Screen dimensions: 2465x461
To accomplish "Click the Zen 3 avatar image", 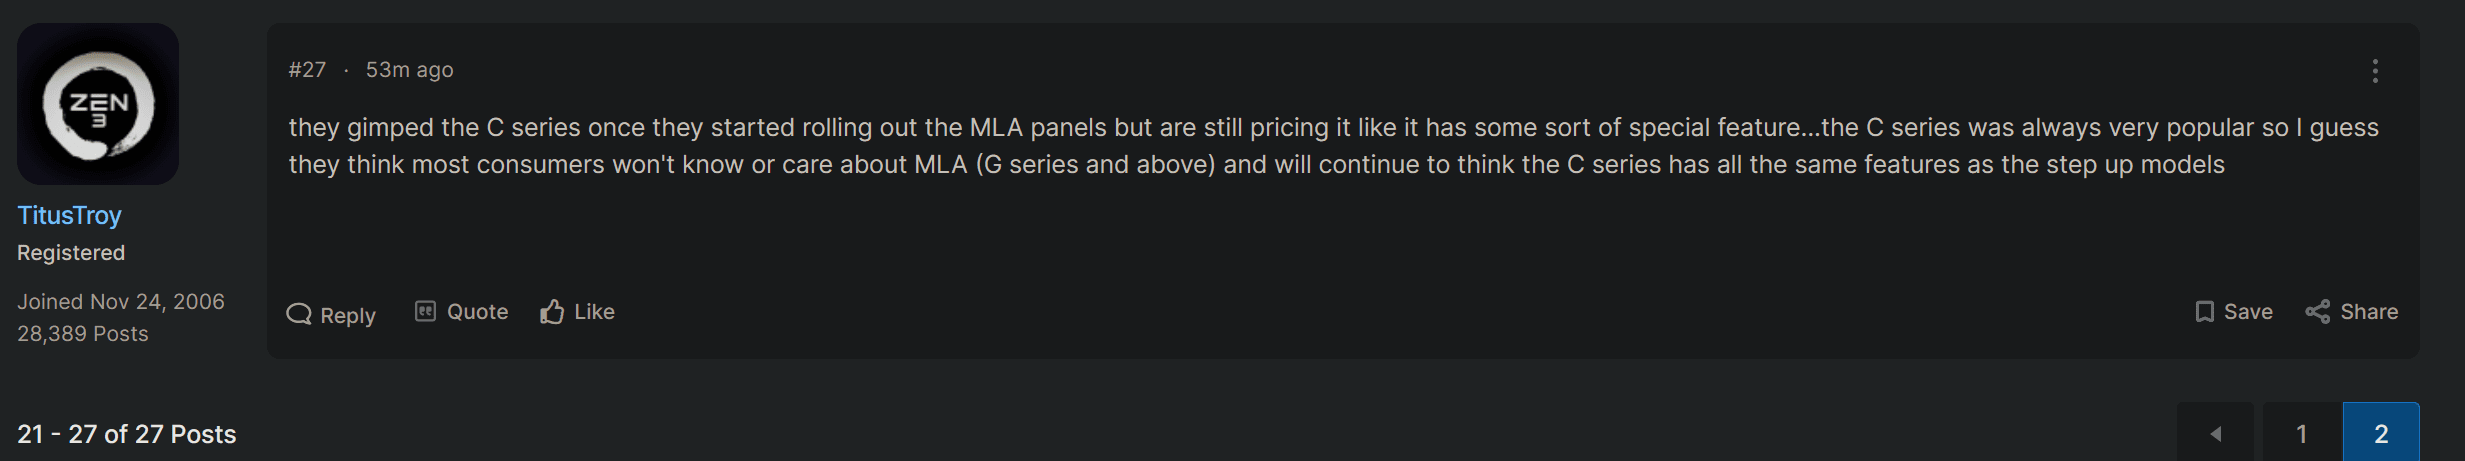I will pos(98,104).
